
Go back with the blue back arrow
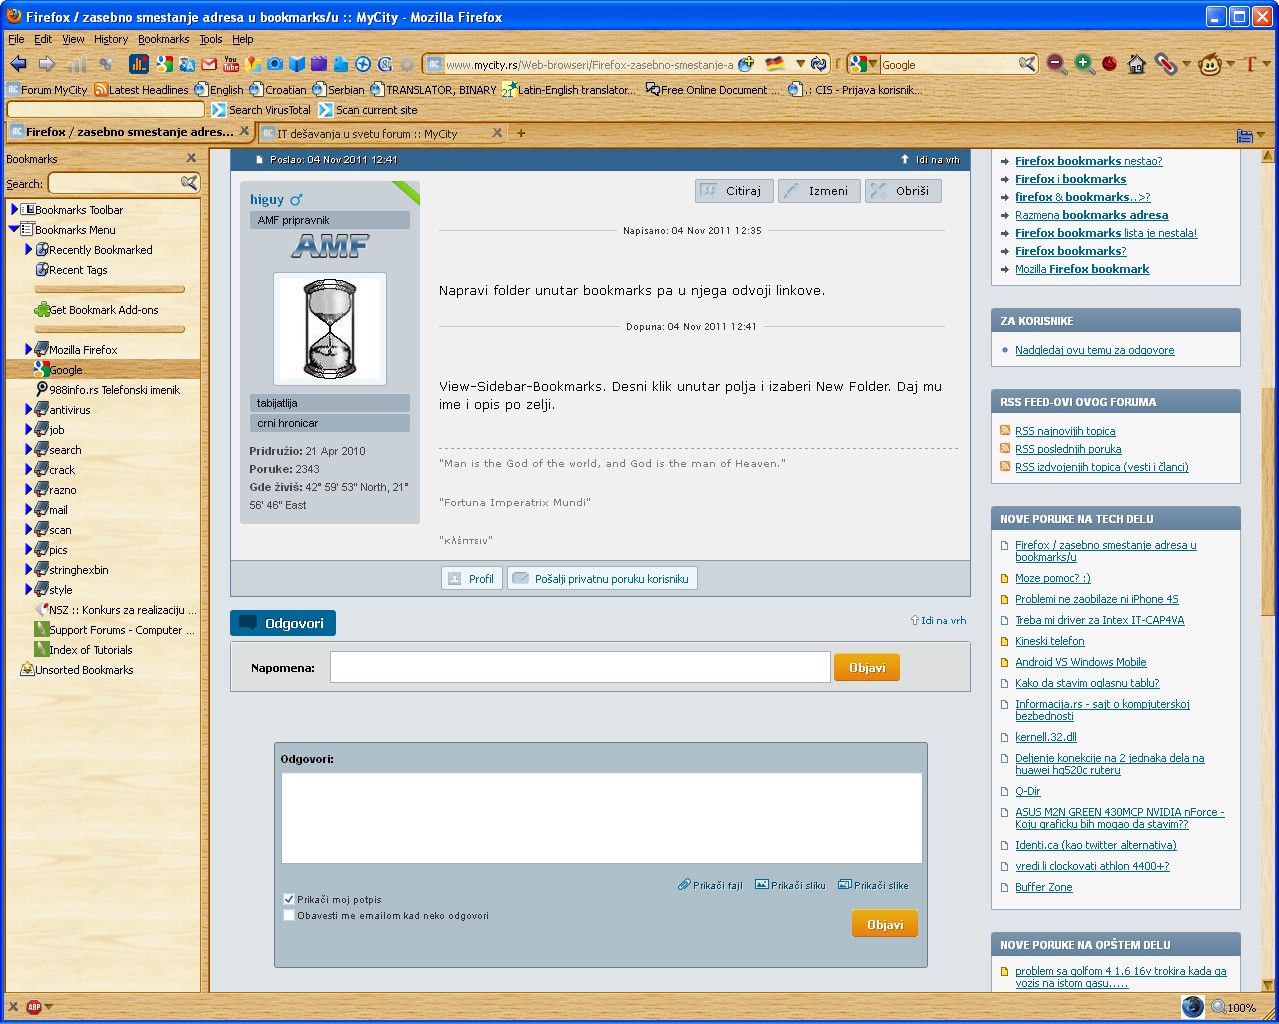point(18,64)
